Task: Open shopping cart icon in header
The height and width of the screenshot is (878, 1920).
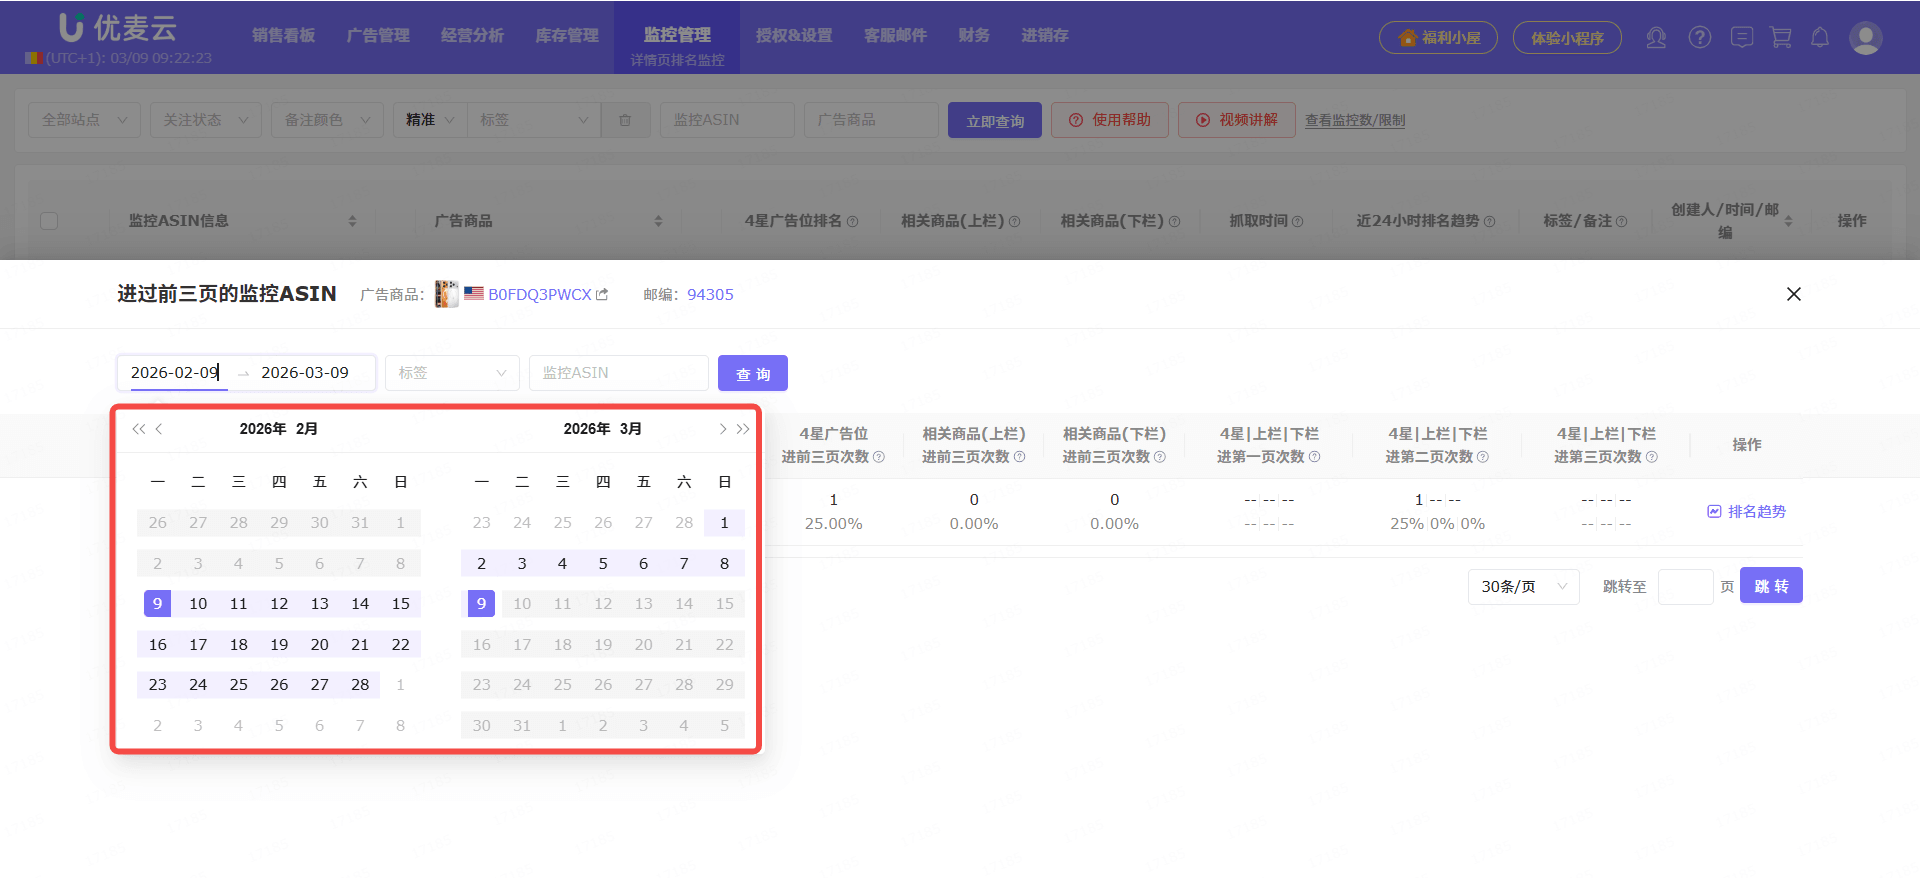Action: click(x=1781, y=38)
